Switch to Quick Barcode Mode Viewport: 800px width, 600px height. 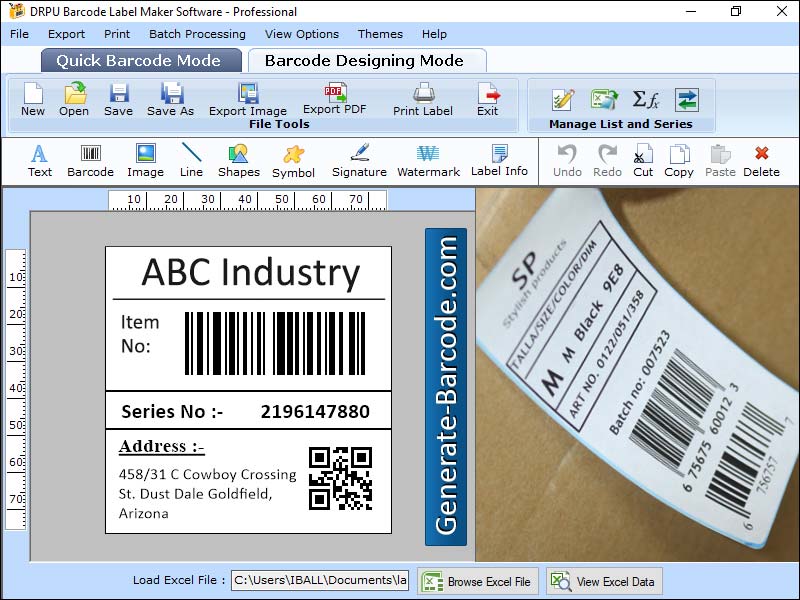click(x=140, y=60)
